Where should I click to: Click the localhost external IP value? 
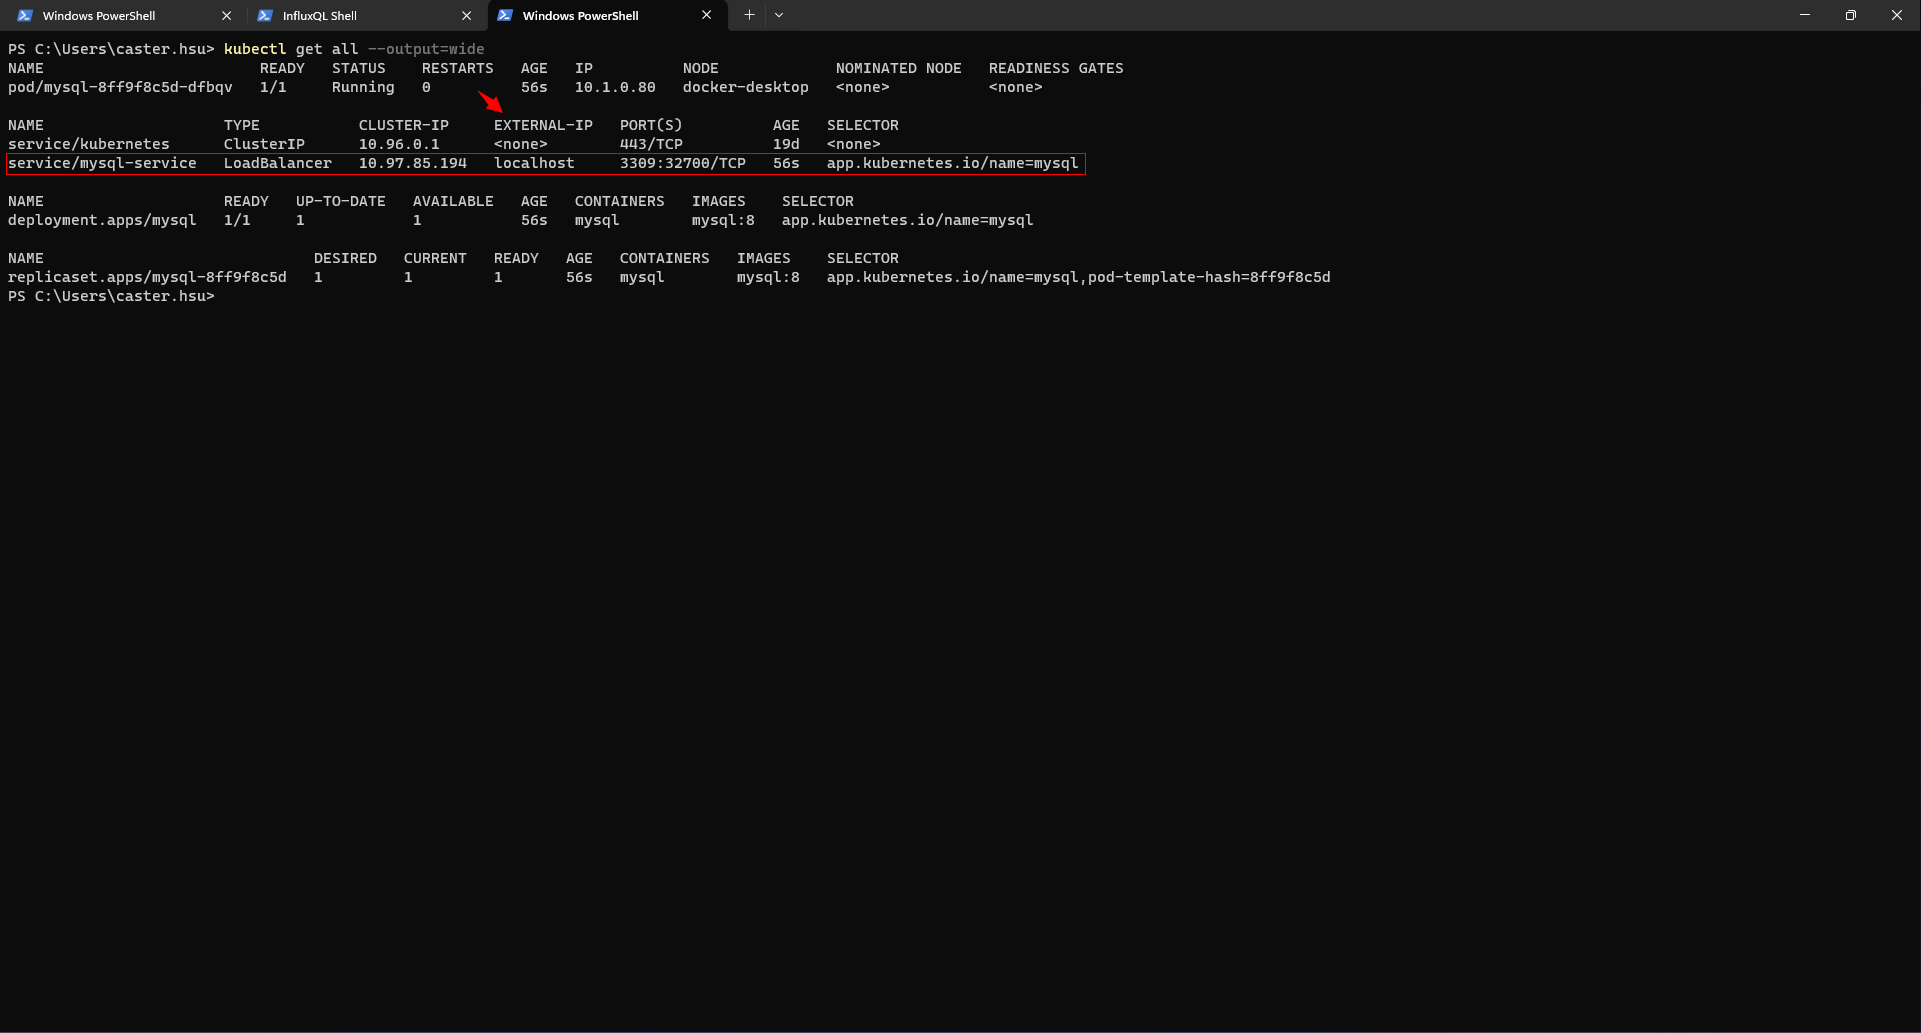pyautogui.click(x=534, y=163)
